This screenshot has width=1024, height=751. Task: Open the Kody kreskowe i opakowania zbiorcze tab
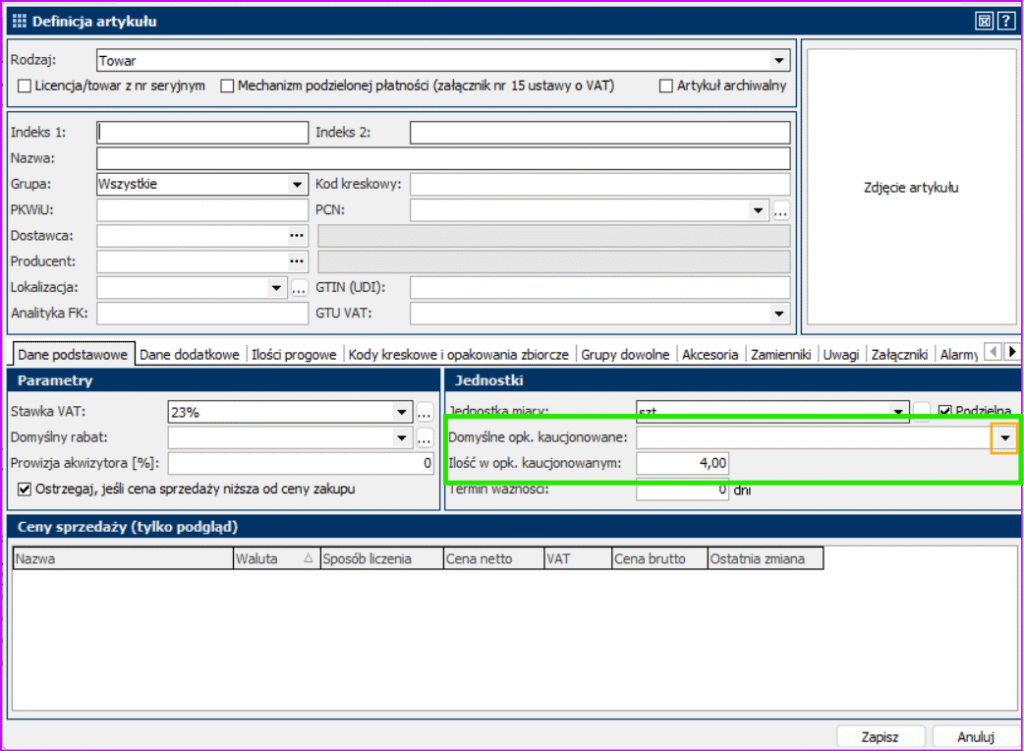pos(459,354)
